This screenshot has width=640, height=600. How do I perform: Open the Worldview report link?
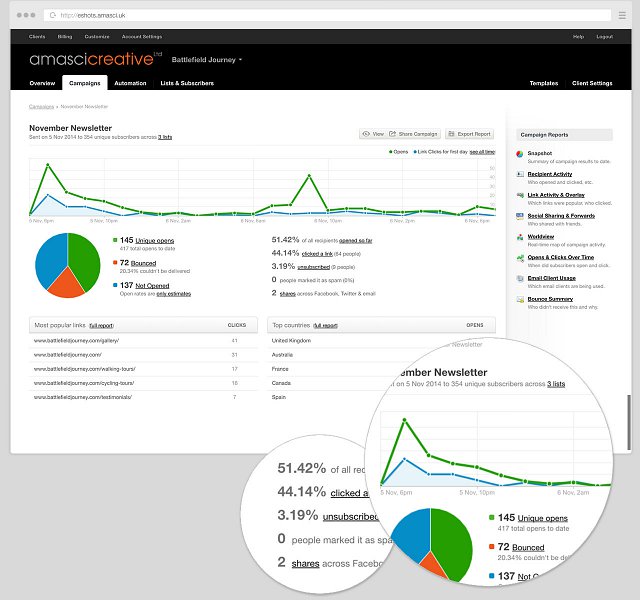(x=540, y=236)
